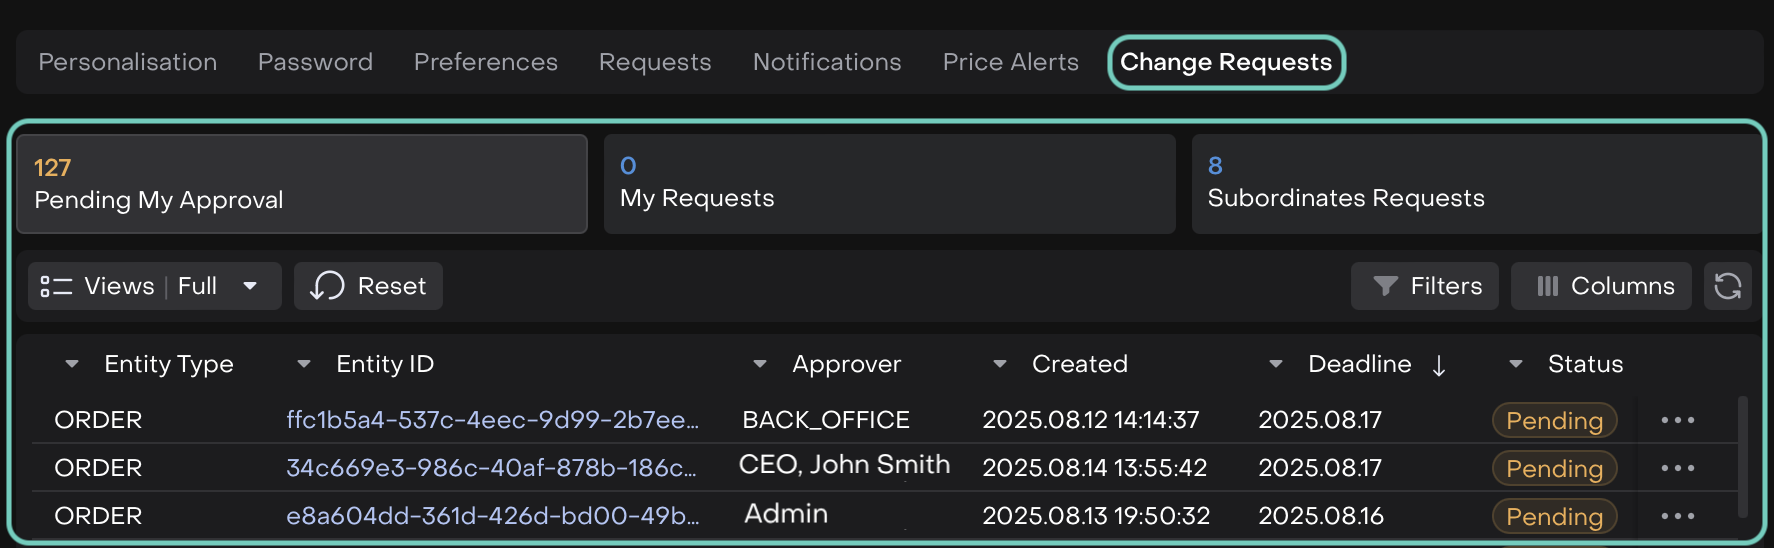
Task: Open three-dot menu for CEO, John Smith row
Action: tap(1677, 468)
